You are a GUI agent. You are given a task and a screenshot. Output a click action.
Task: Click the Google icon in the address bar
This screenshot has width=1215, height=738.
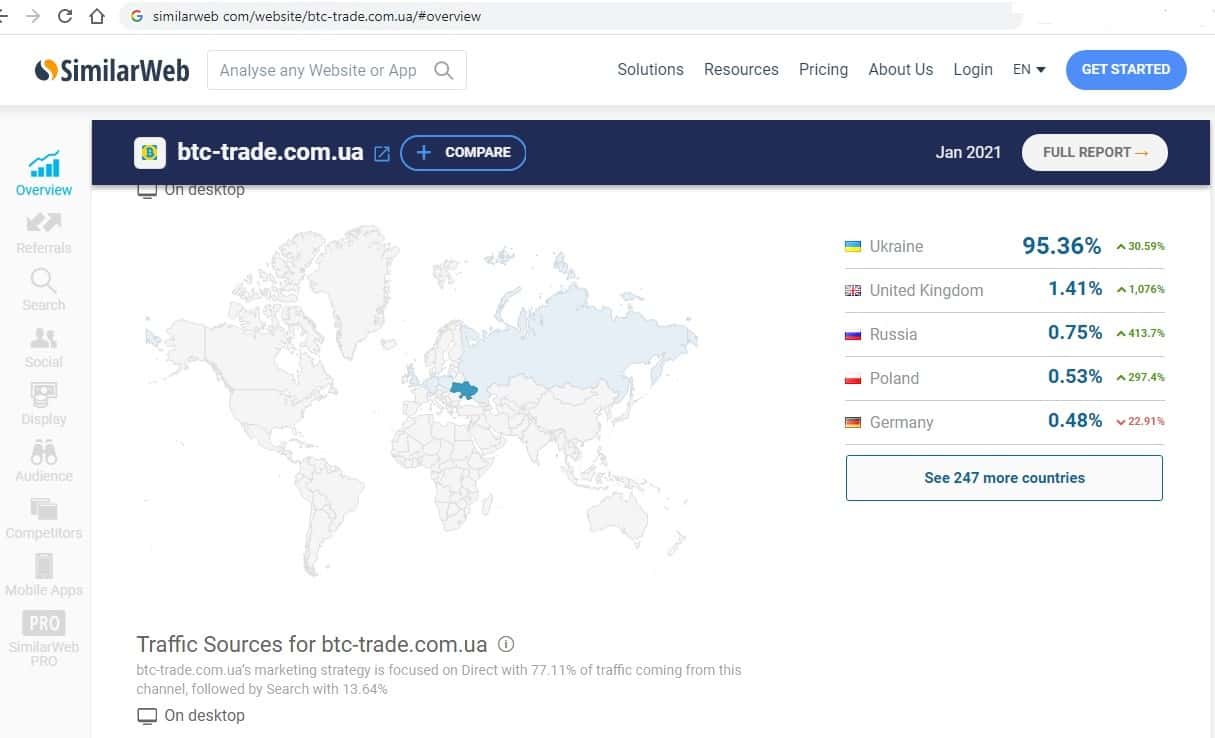coord(137,16)
